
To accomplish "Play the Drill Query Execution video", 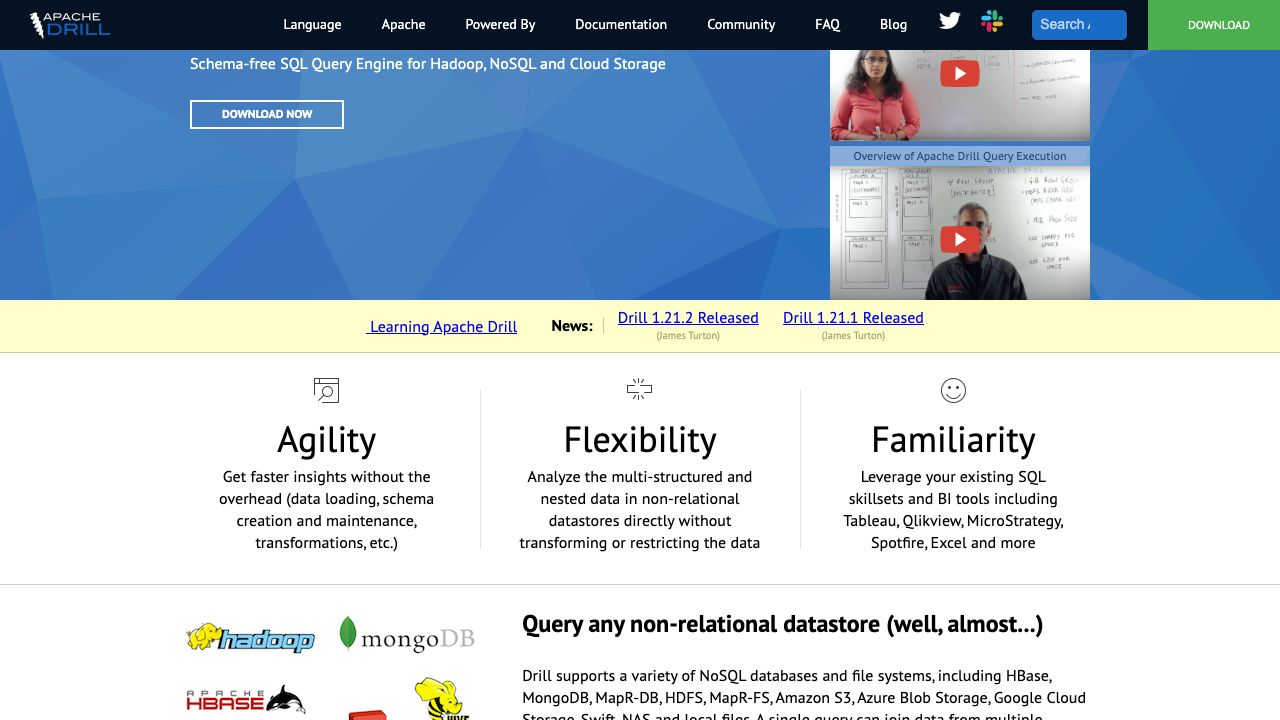I will point(959,239).
